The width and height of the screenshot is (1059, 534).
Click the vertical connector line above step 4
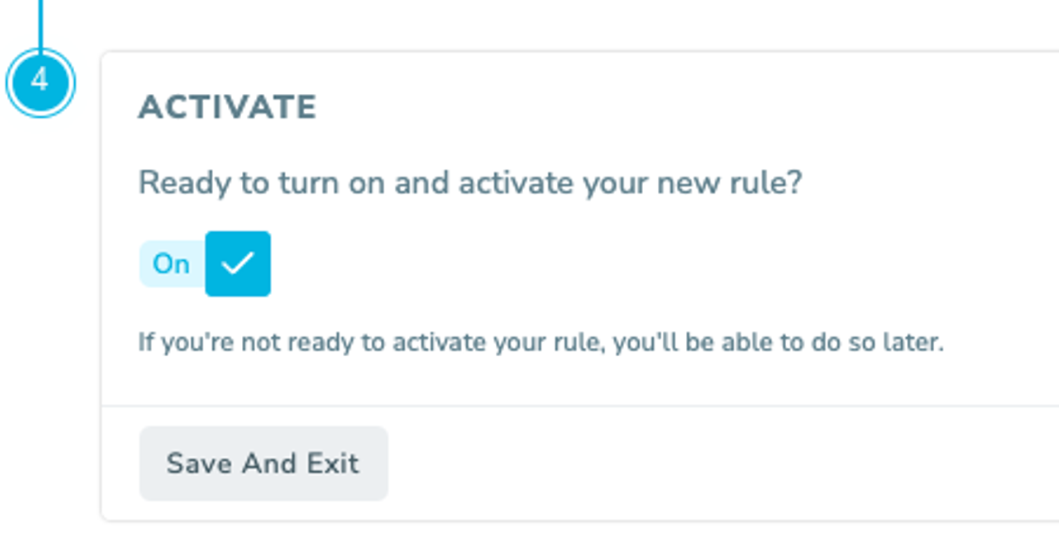41,24
